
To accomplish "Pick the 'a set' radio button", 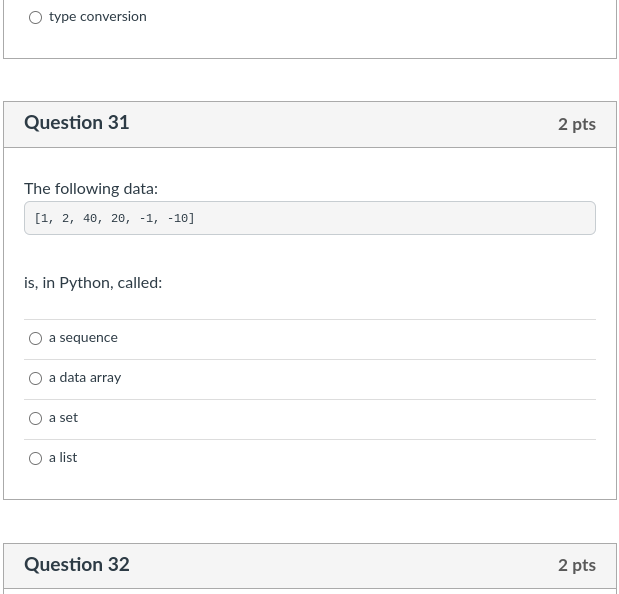I will click(x=36, y=418).
